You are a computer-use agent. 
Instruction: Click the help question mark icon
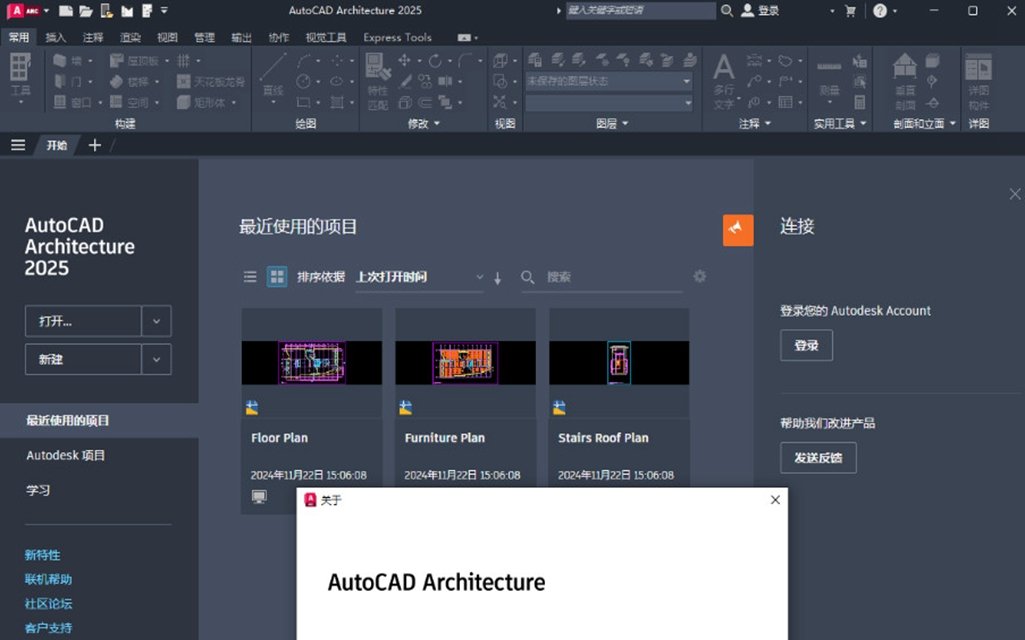880,10
